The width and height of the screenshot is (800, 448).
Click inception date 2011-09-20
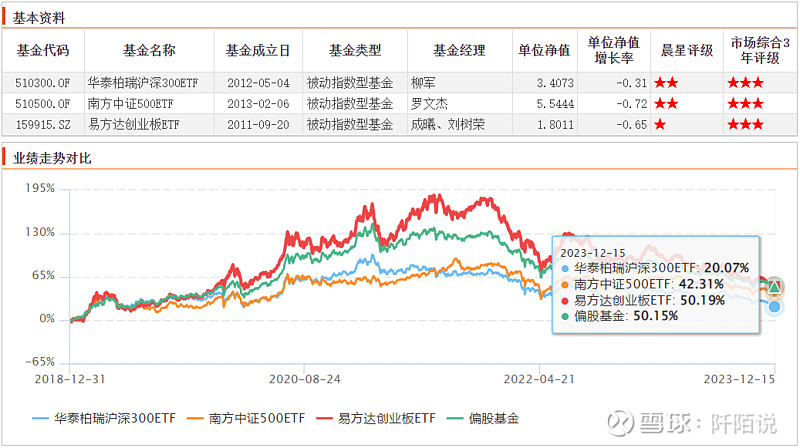coord(258,125)
